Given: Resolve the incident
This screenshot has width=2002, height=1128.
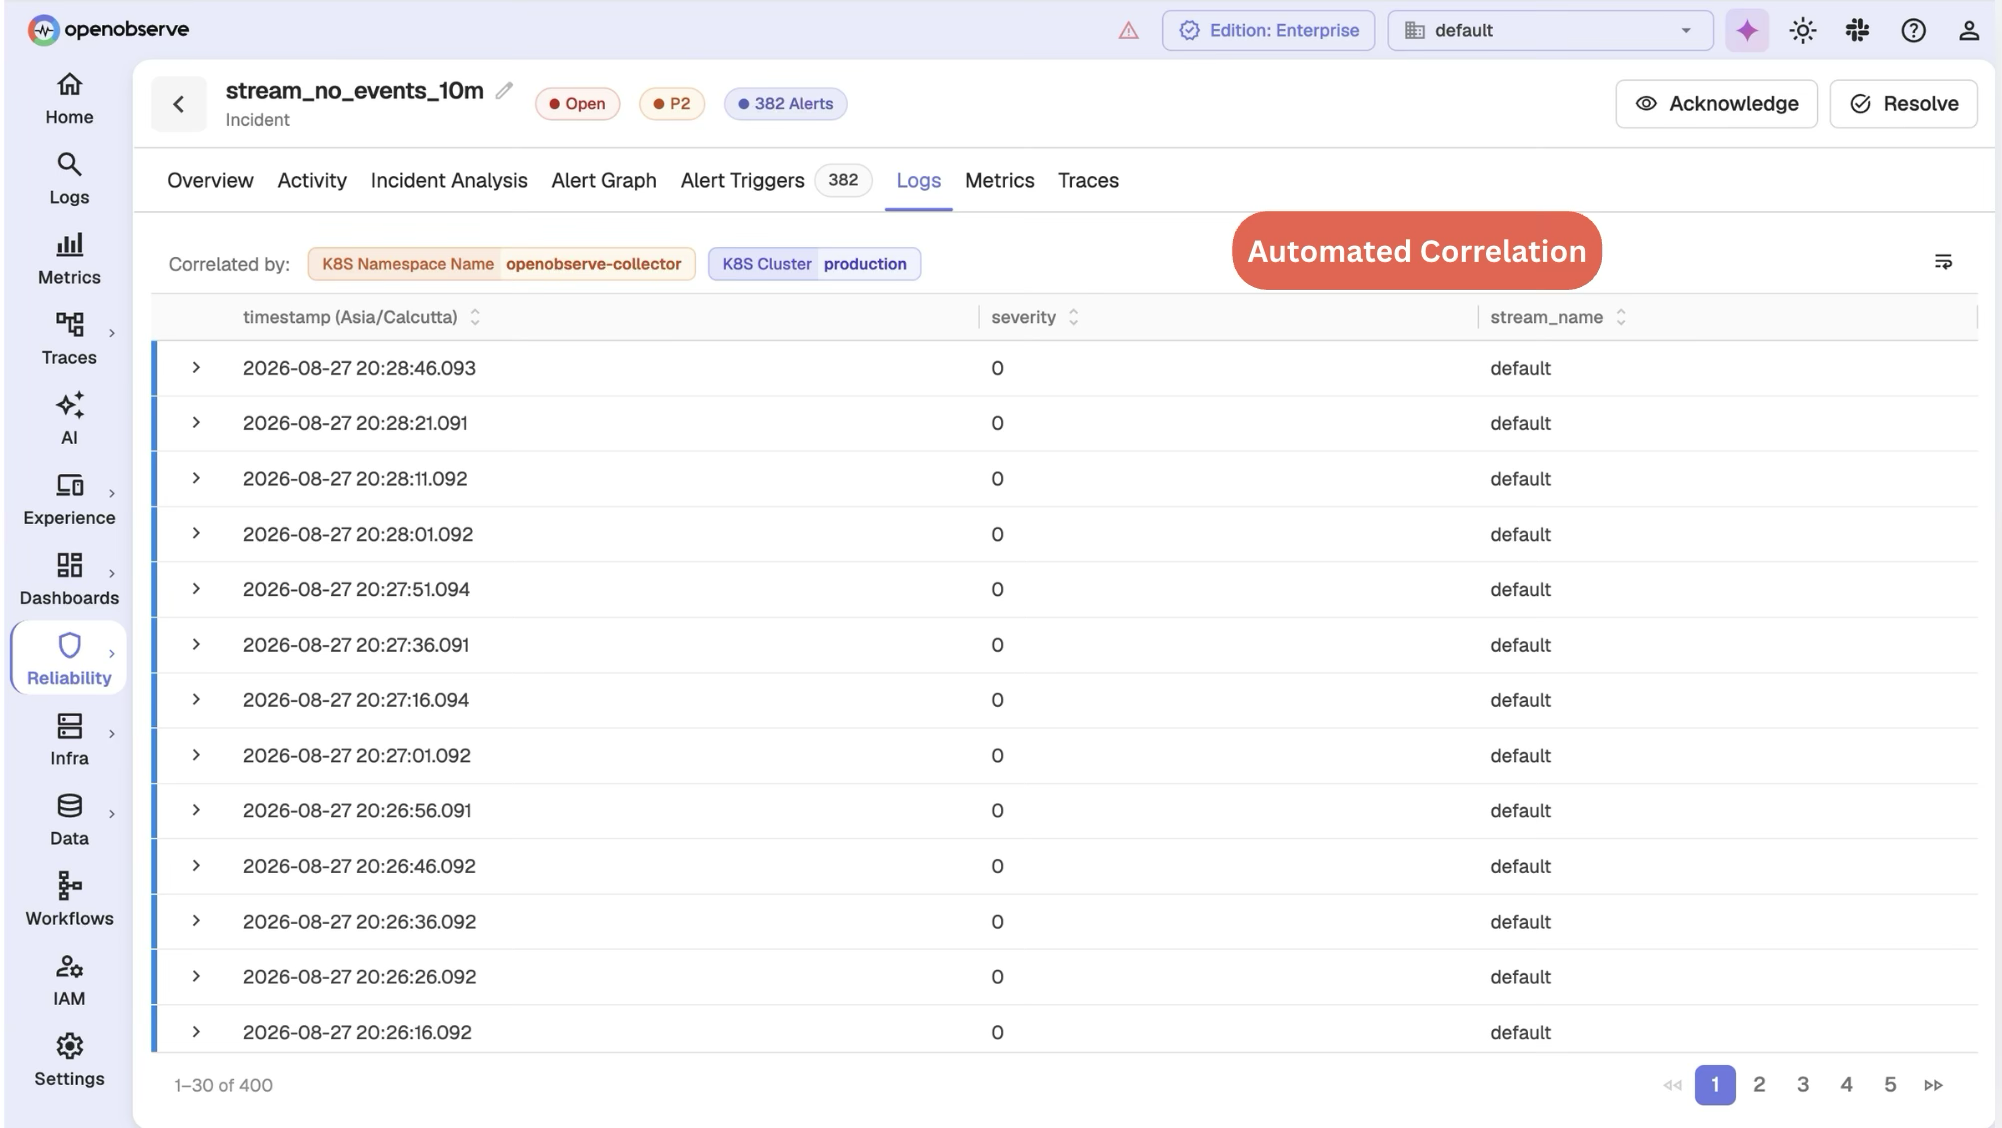Looking at the screenshot, I should click(x=1903, y=104).
